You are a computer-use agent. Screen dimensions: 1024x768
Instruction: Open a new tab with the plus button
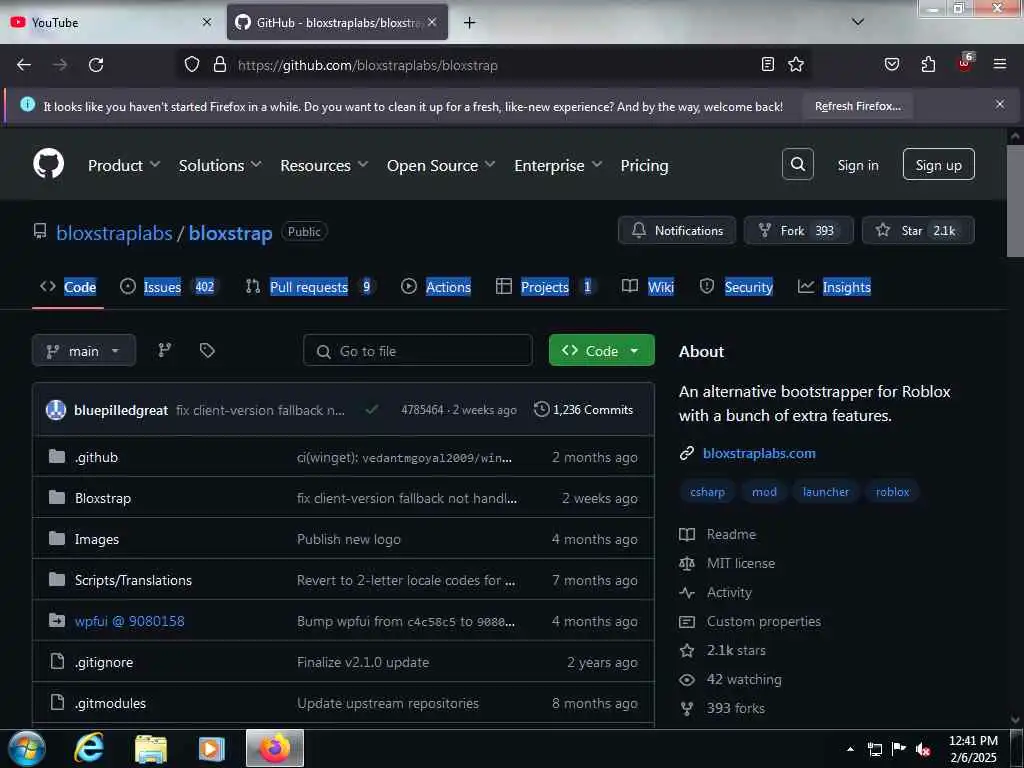click(469, 23)
